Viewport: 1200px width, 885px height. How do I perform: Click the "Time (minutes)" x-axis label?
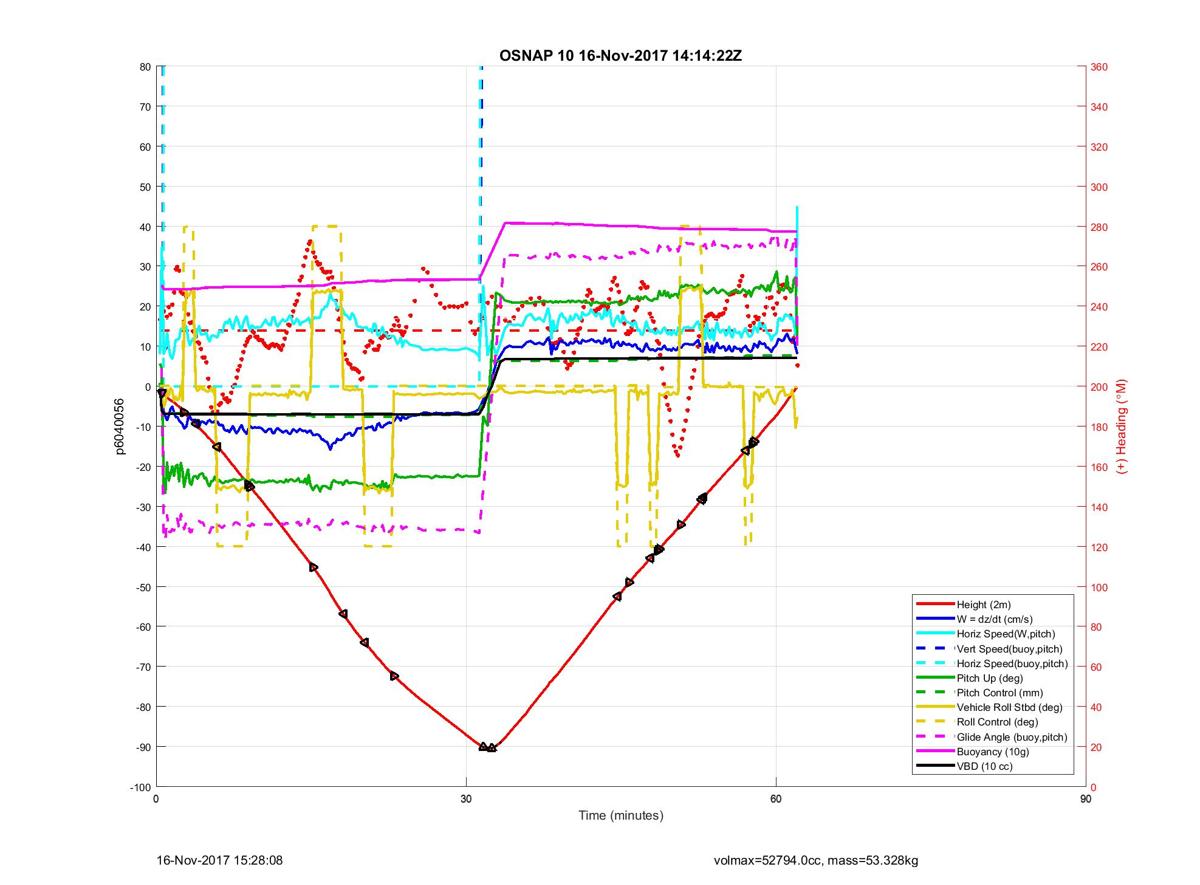[621, 816]
